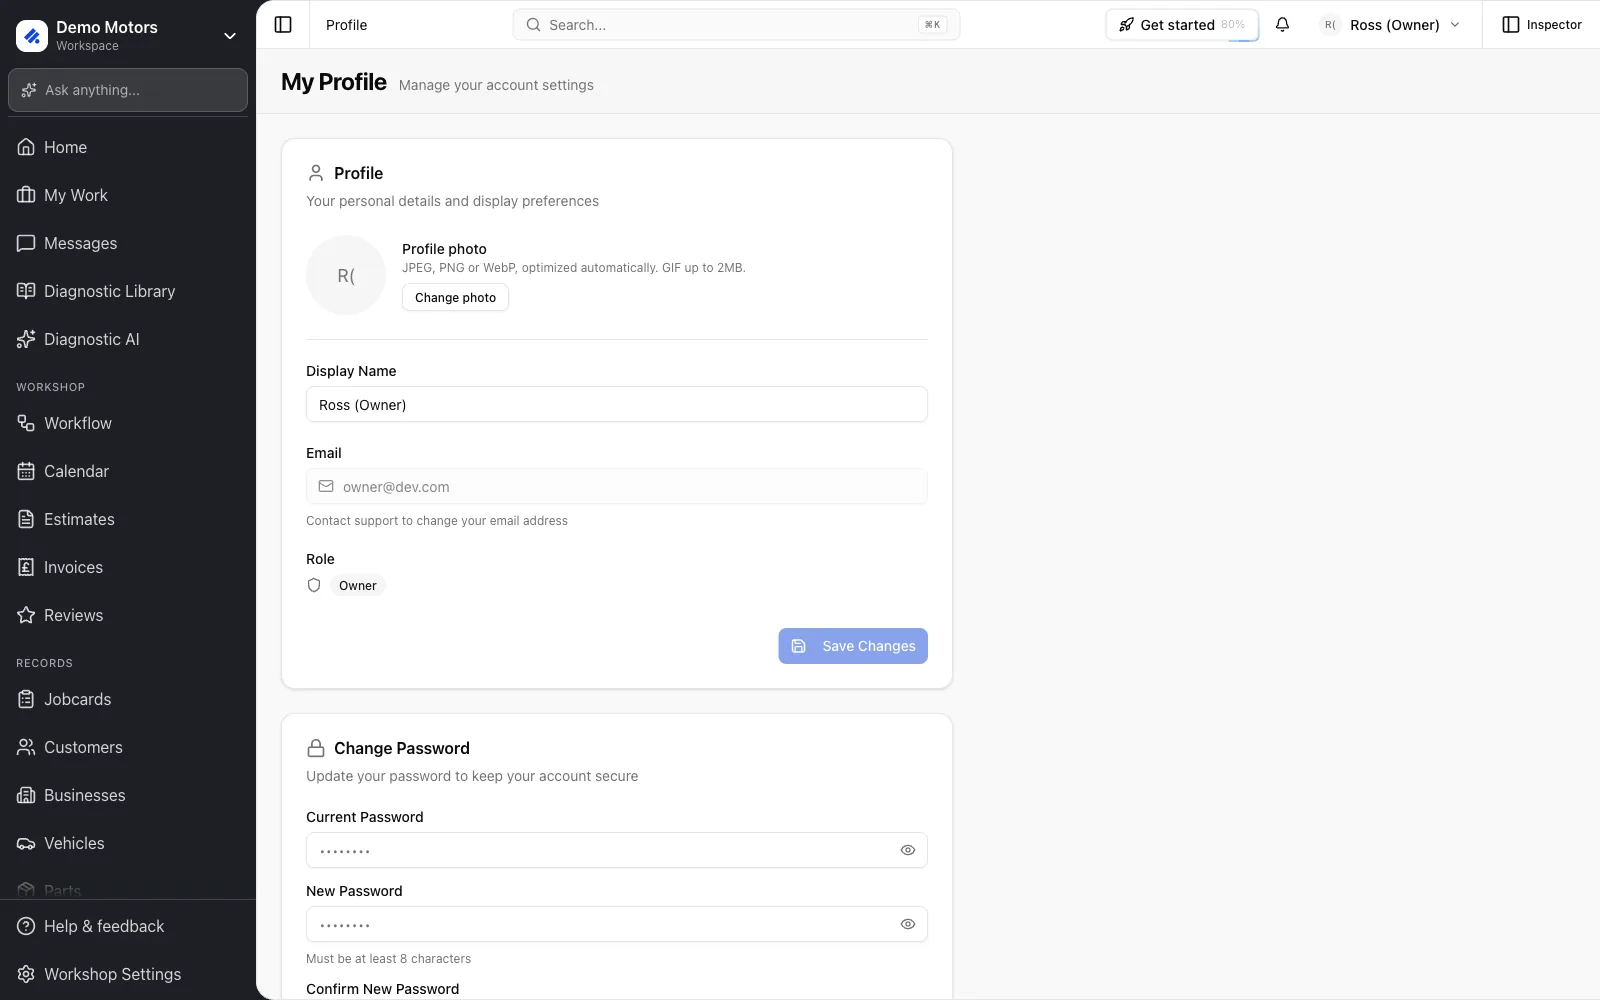Open the Invoices sidebar icon

click(x=26, y=567)
